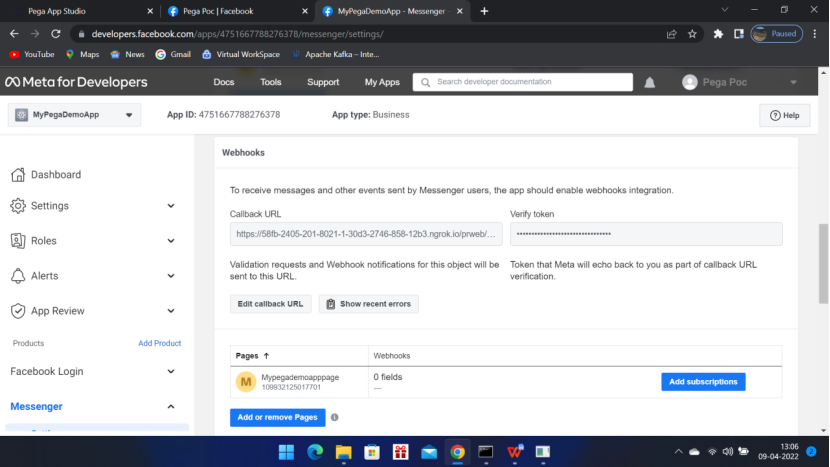Open Windows Start menu

tap(286, 452)
